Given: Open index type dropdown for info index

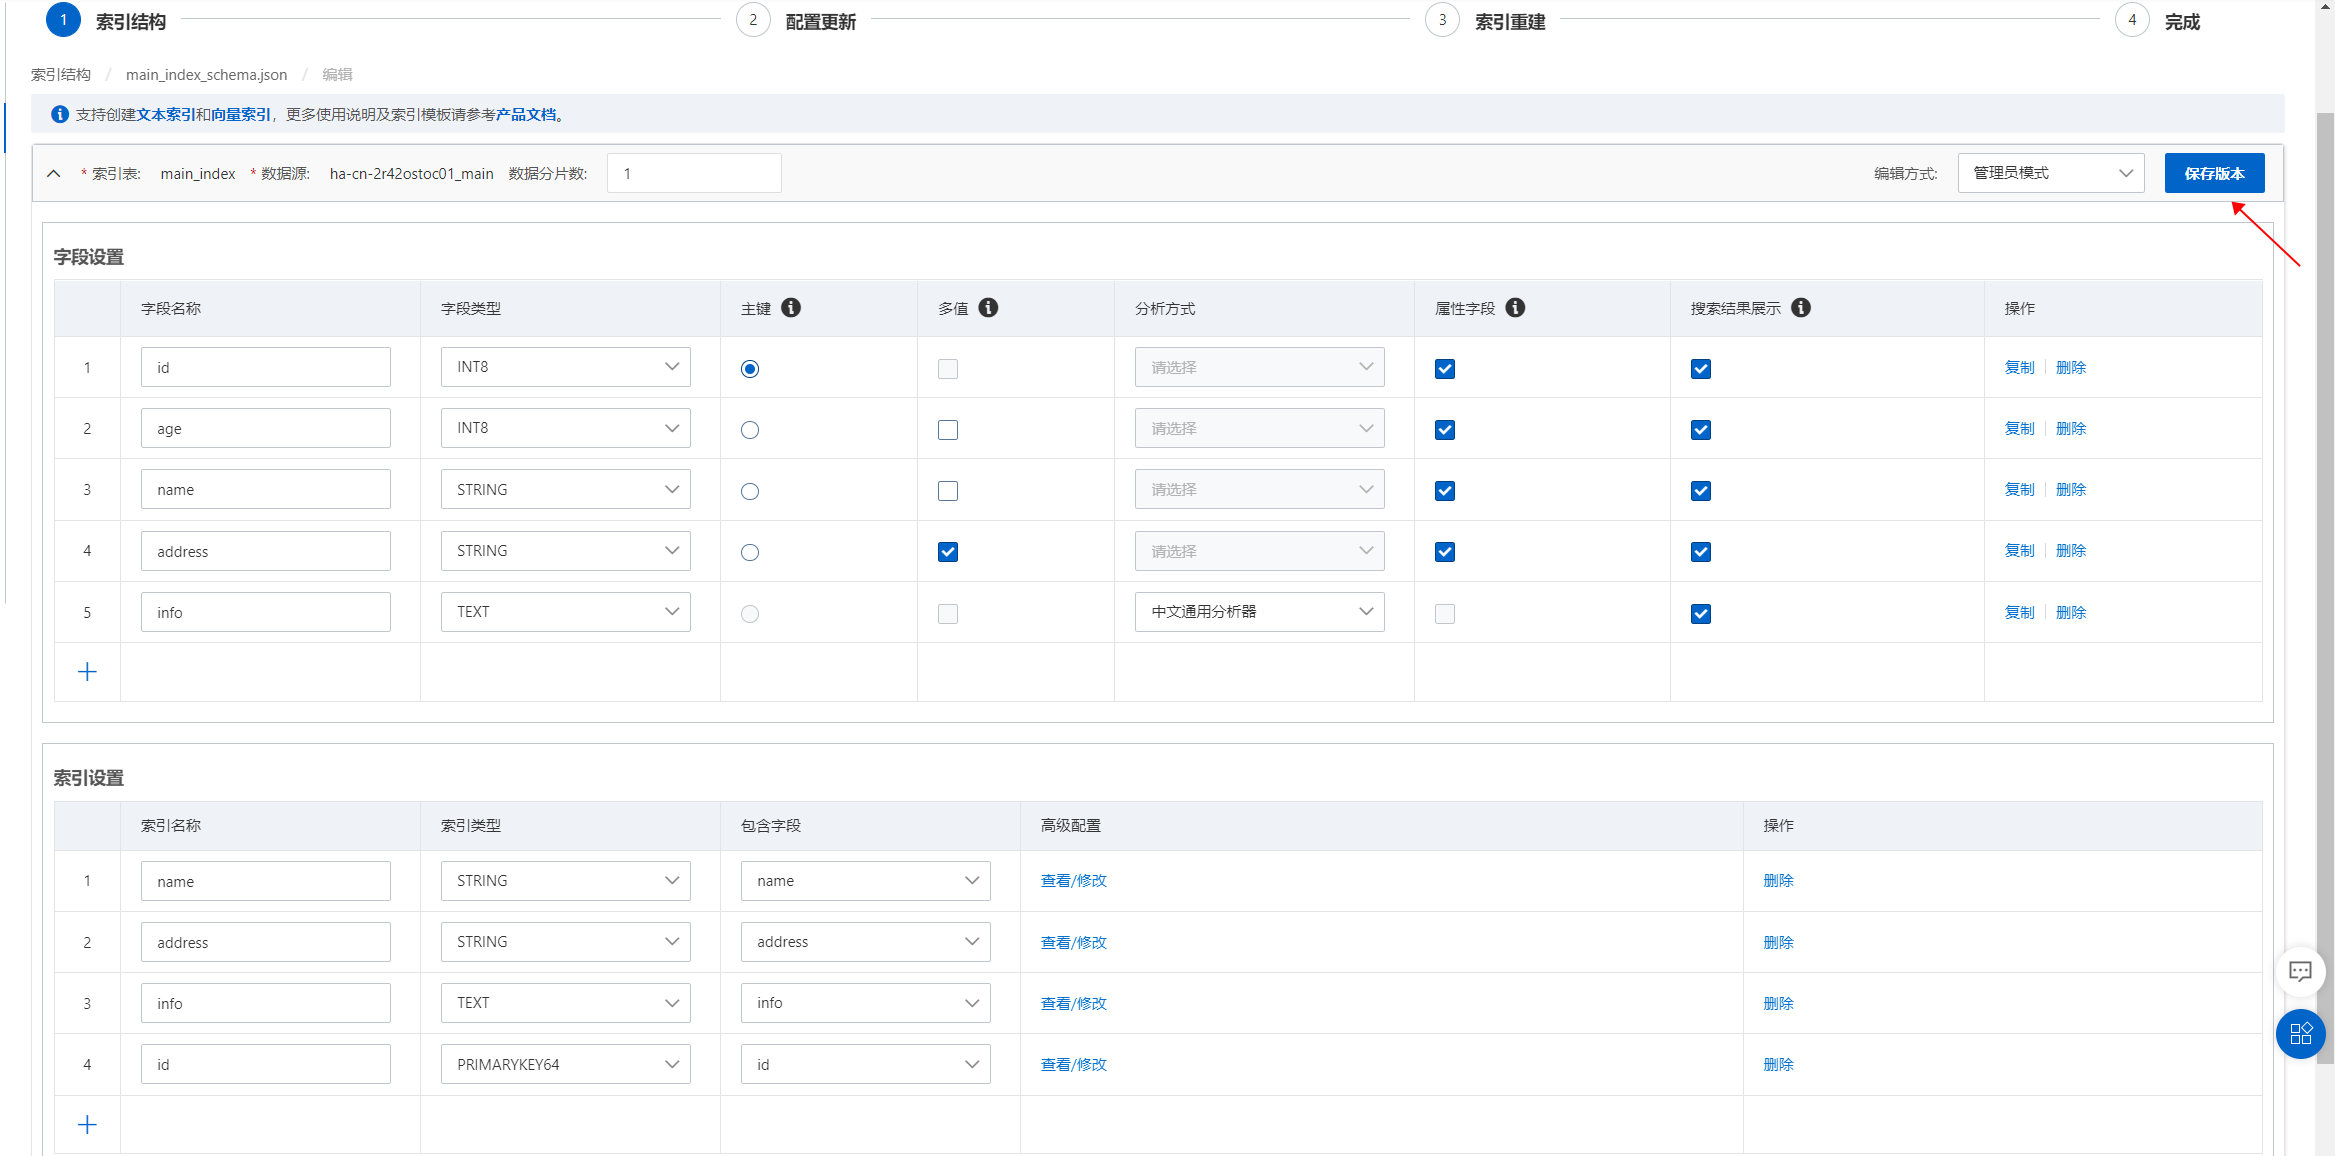Looking at the screenshot, I should pos(566,1003).
